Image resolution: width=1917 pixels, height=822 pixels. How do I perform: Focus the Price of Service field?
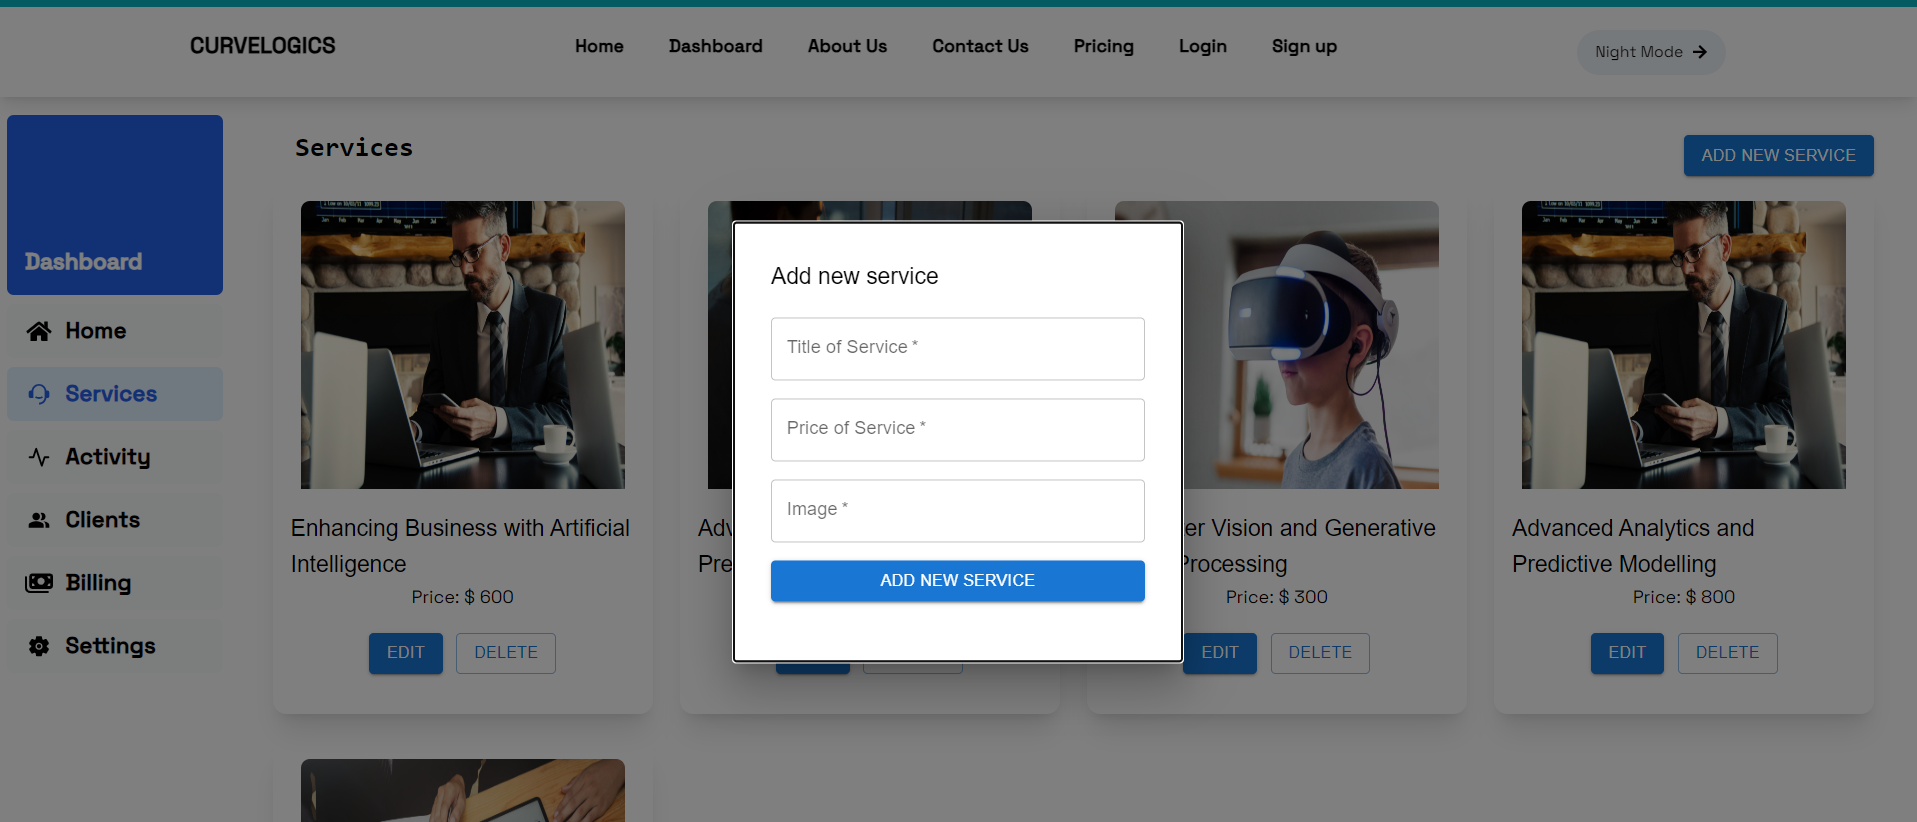tap(958, 430)
